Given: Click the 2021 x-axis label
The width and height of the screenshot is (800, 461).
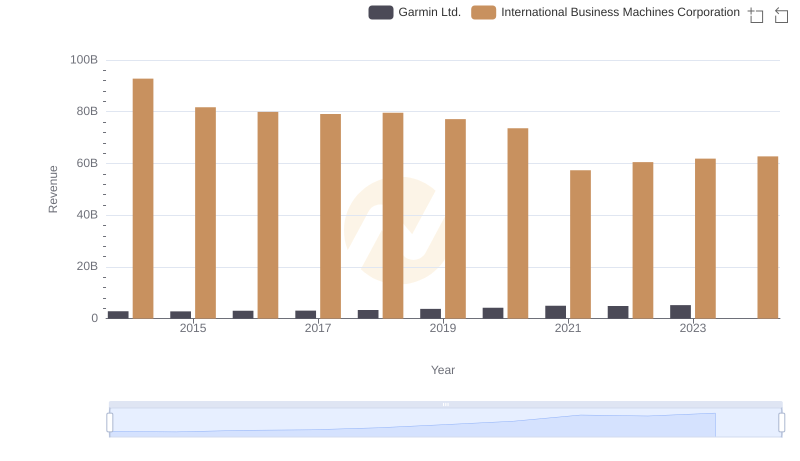Looking at the screenshot, I should [568, 328].
